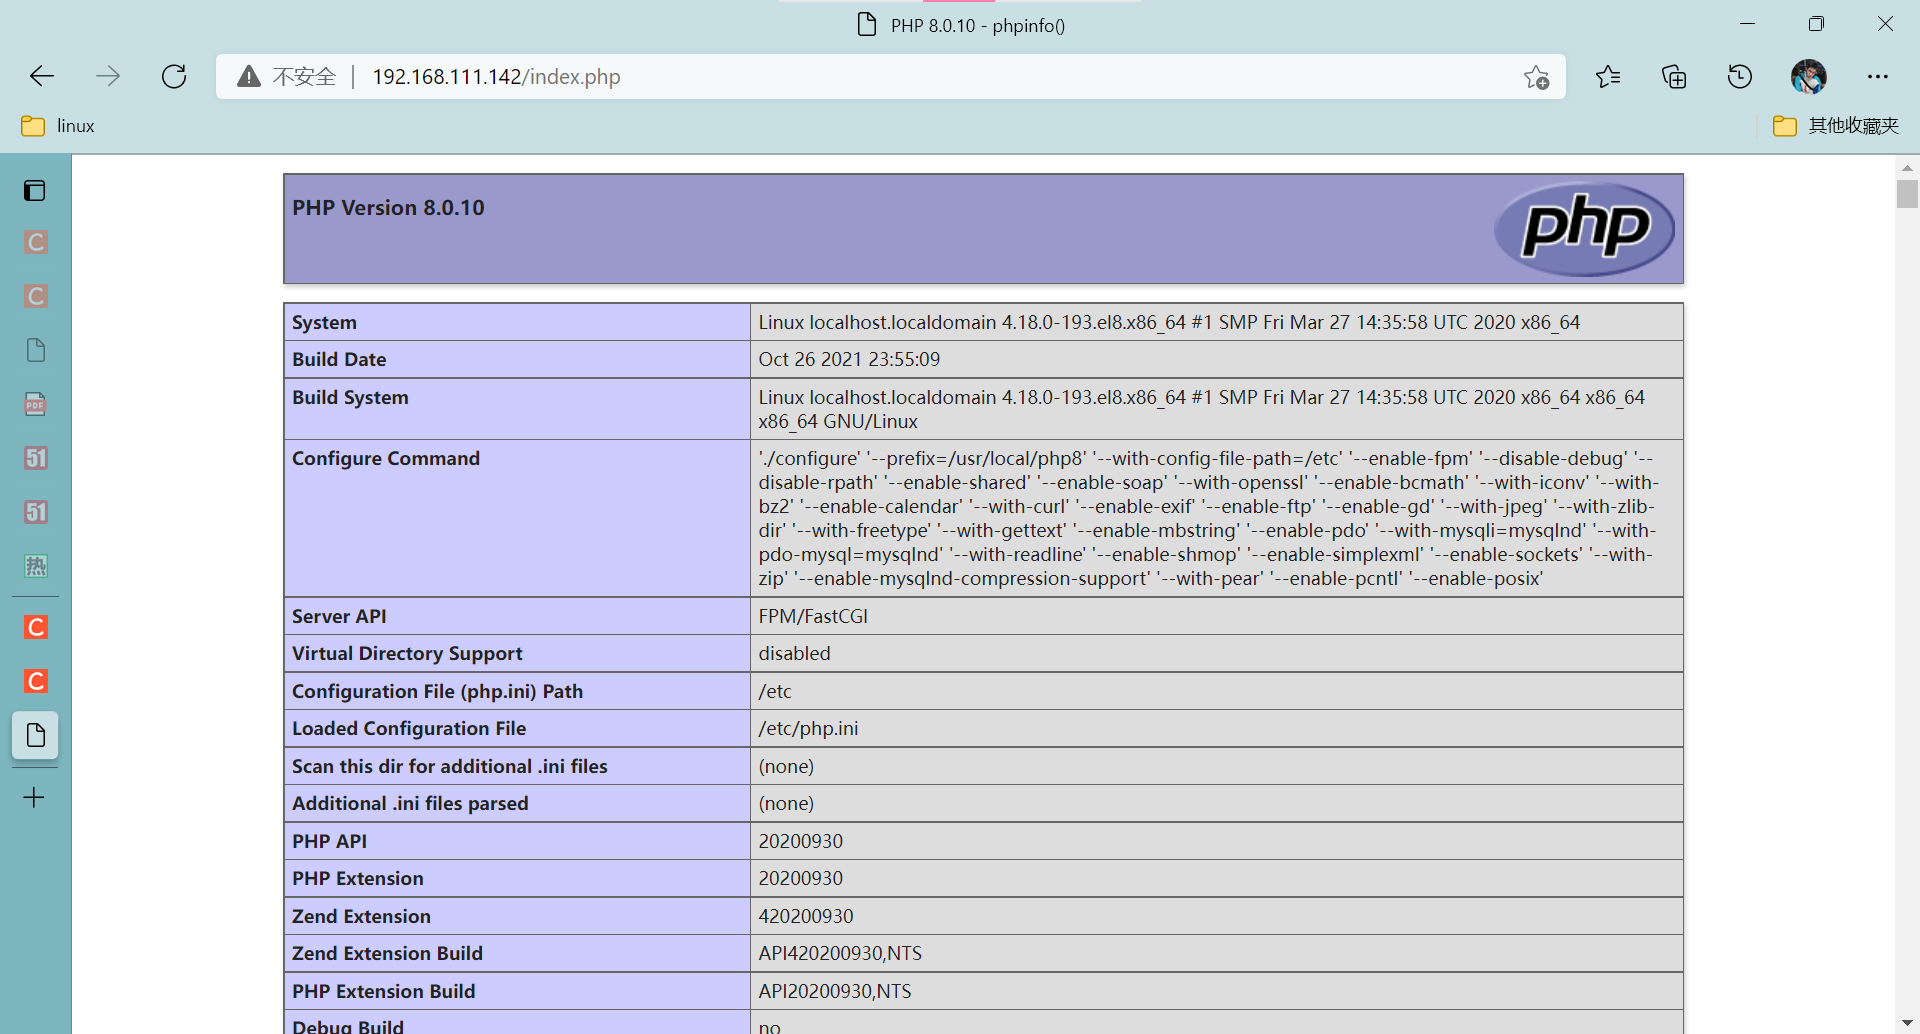Open the linux favorites folder
The width and height of the screenshot is (1920, 1034).
click(x=58, y=126)
